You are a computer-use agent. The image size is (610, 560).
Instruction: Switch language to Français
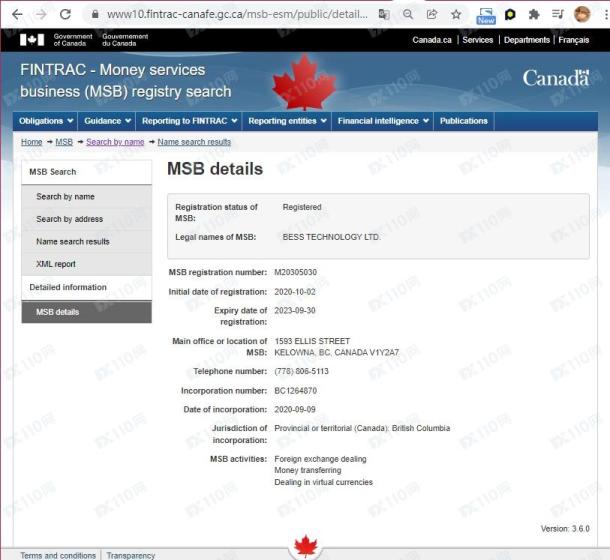click(574, 40)
